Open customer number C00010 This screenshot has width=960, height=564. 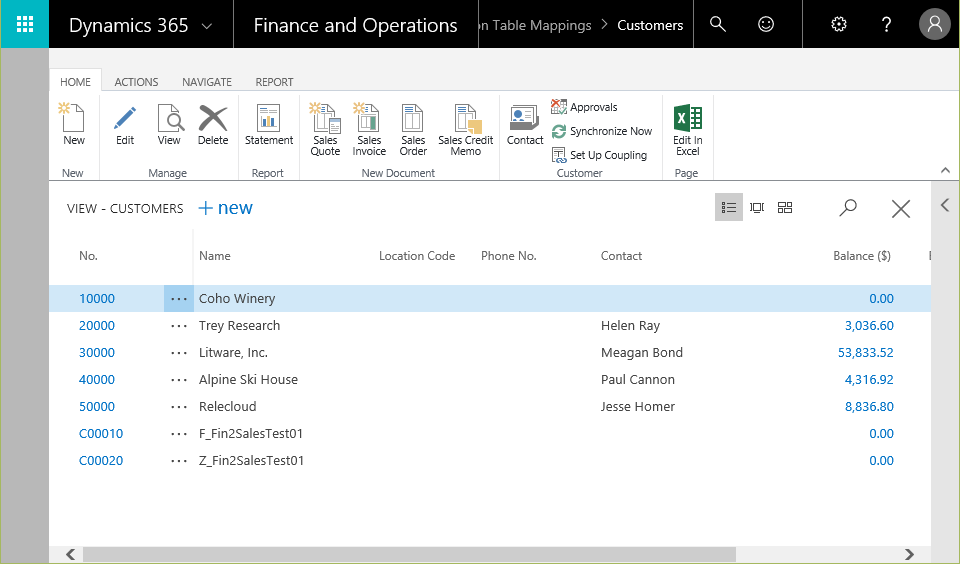101,434
